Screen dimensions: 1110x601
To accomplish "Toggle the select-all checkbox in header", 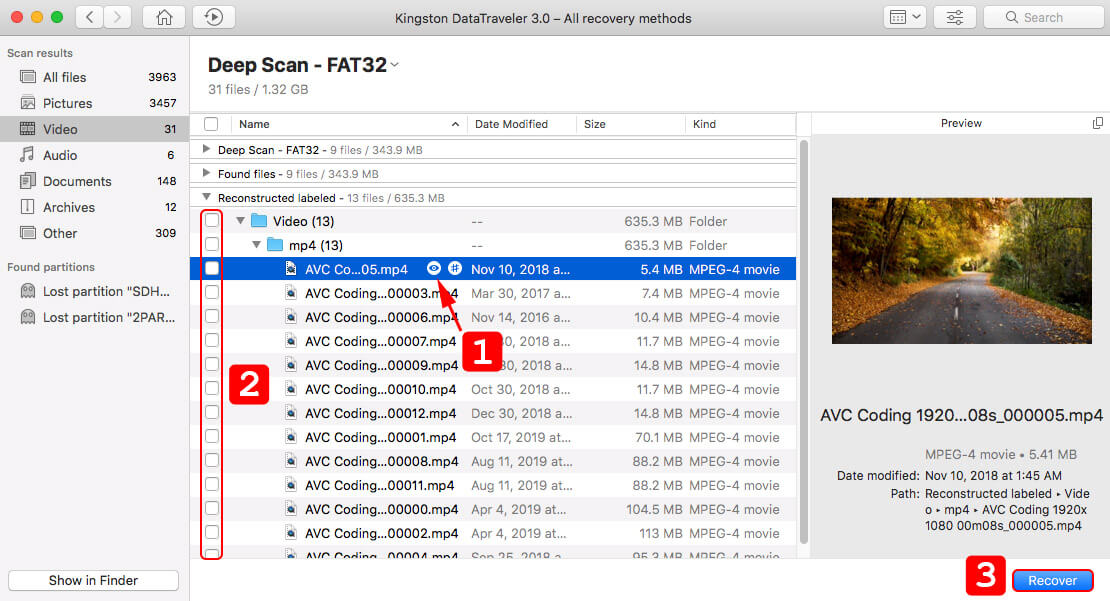I will pos(211,124).
